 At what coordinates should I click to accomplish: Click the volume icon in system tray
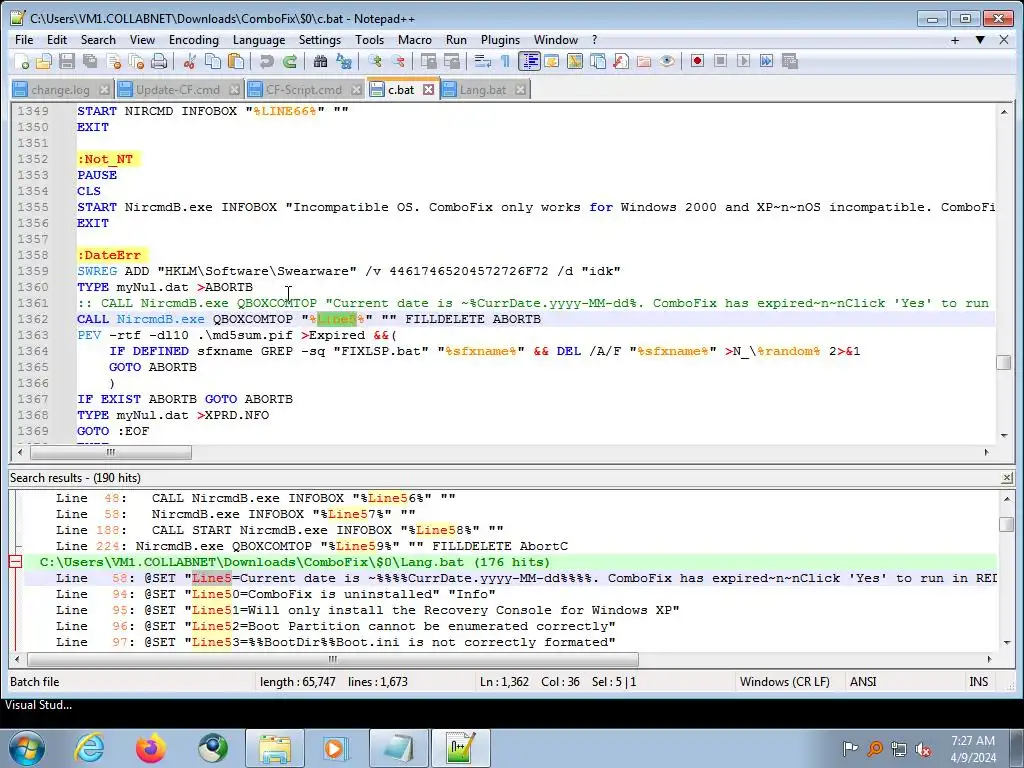point(923,749)
